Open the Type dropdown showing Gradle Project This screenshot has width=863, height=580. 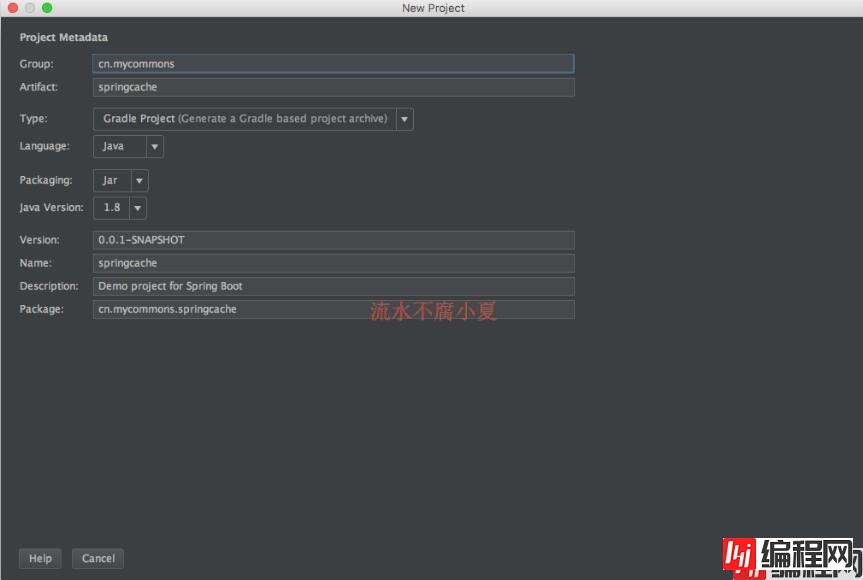click(x=253, y=119)
